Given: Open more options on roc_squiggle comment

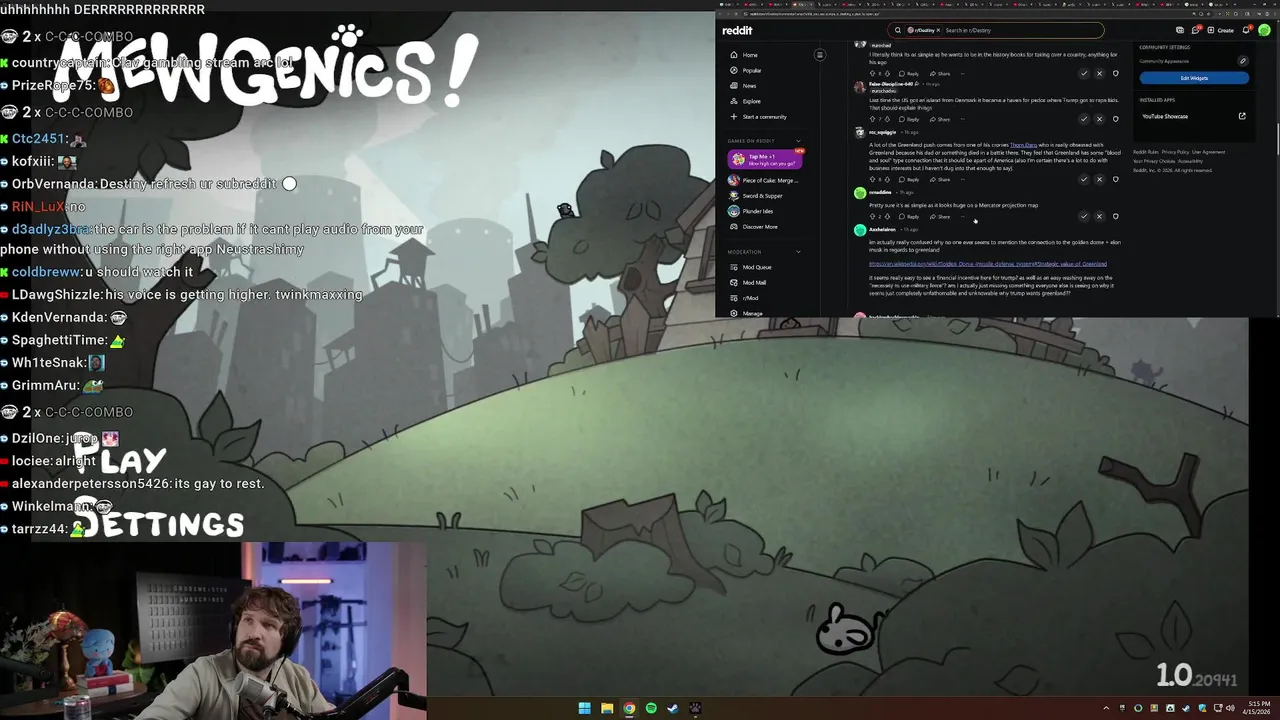Looking at the screenshot, I should [x=963, y=180].
